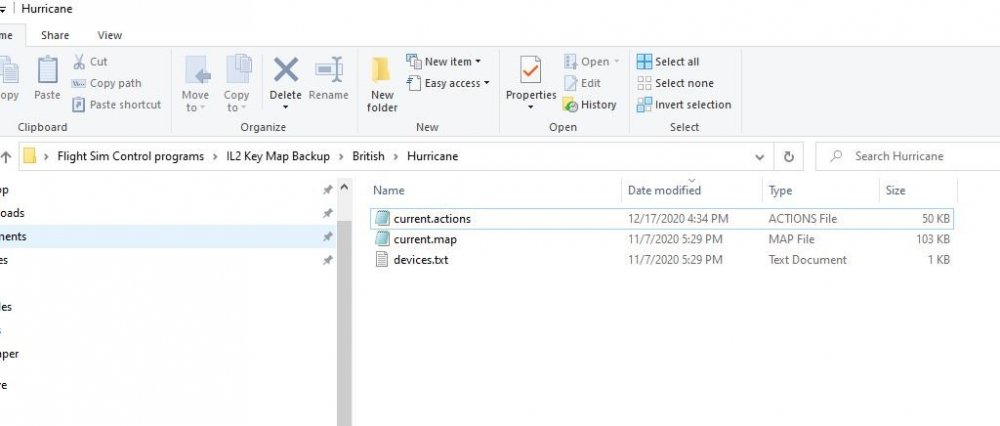Screen dimensions: 1000x426
Task: Click the 50 KB size cell
Action: coord(936,219)
